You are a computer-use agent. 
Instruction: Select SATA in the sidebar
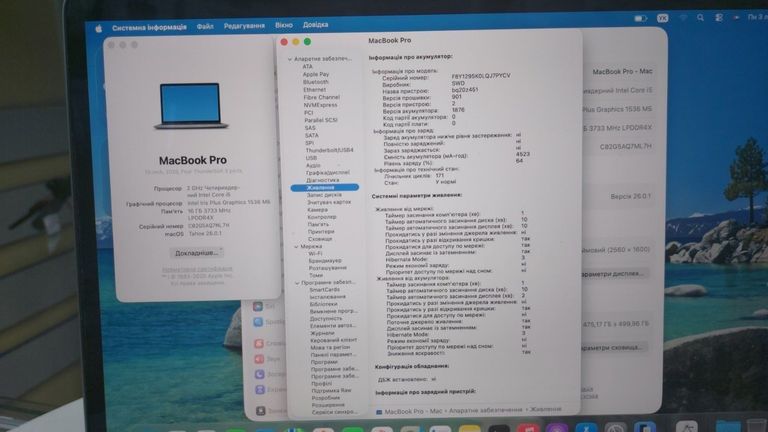[312, 135]
